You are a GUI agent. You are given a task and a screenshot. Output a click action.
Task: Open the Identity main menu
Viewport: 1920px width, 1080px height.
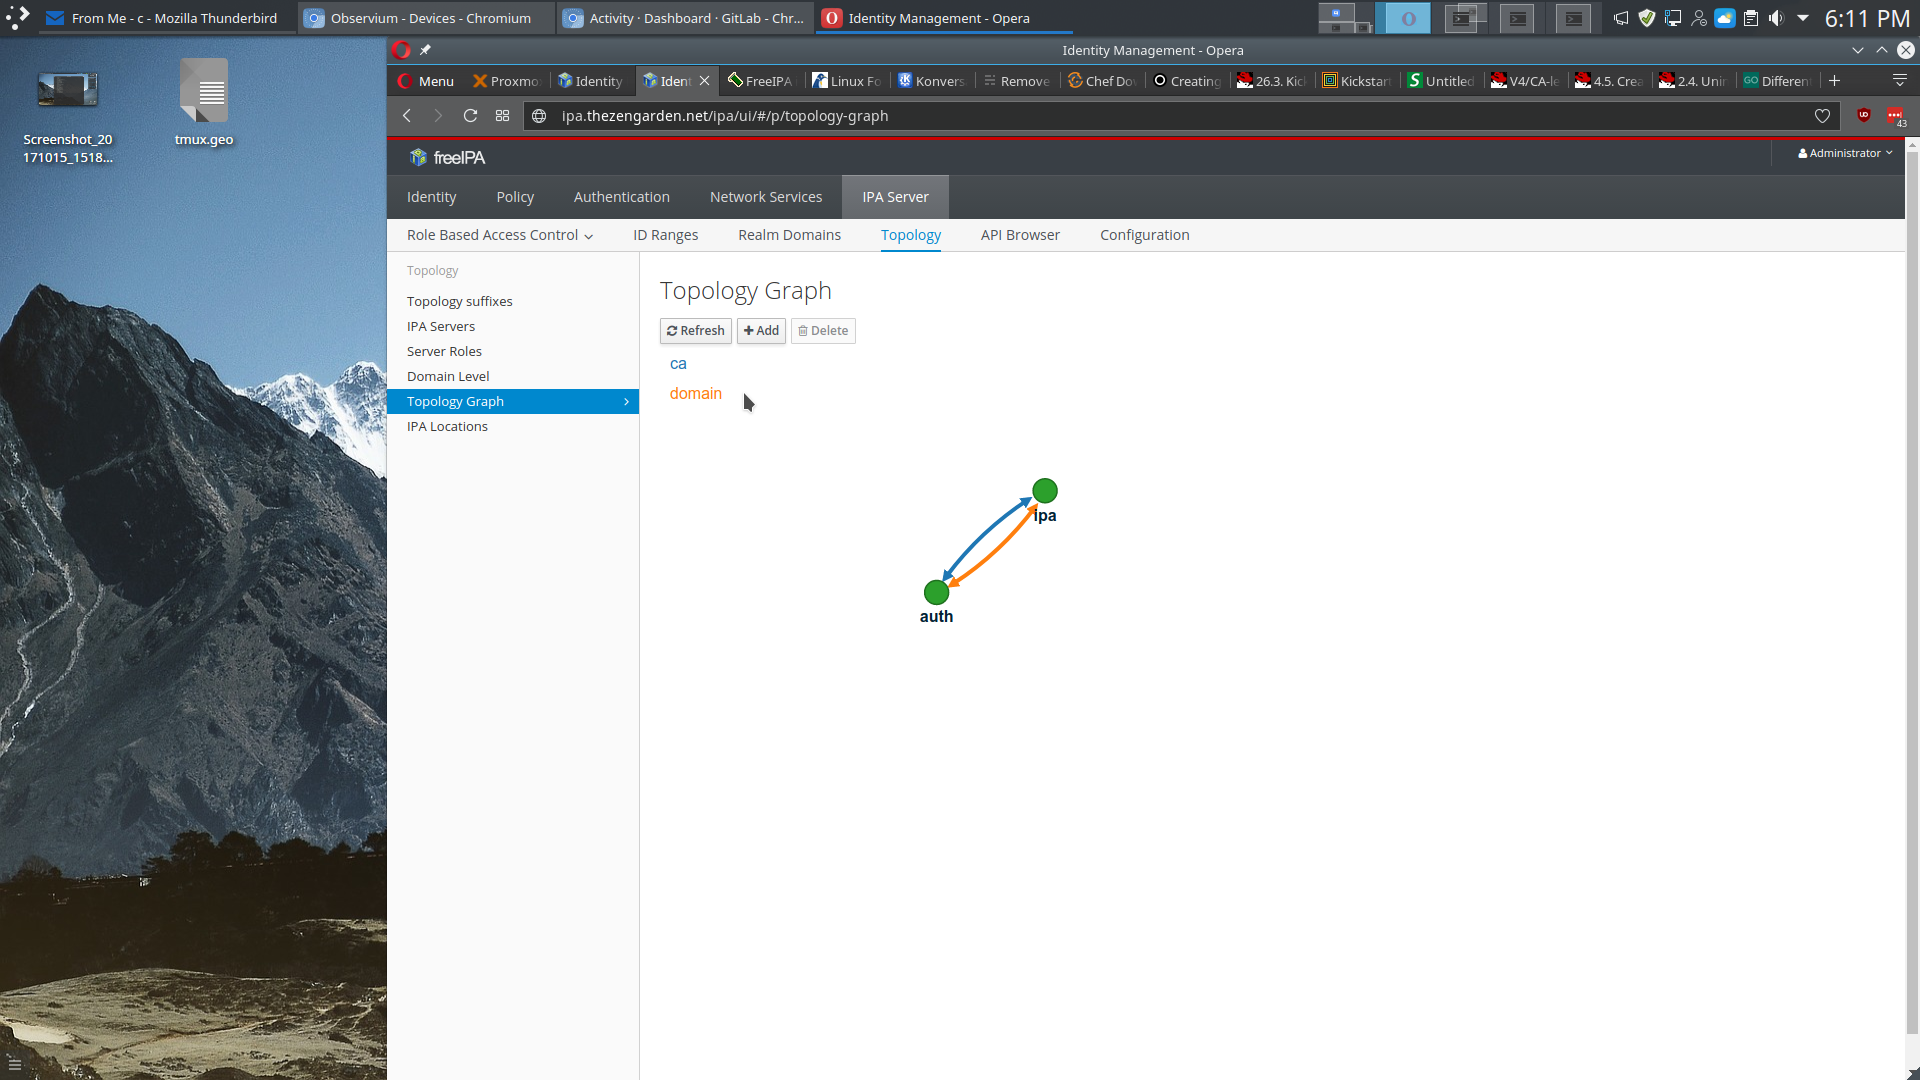[431, 197]
